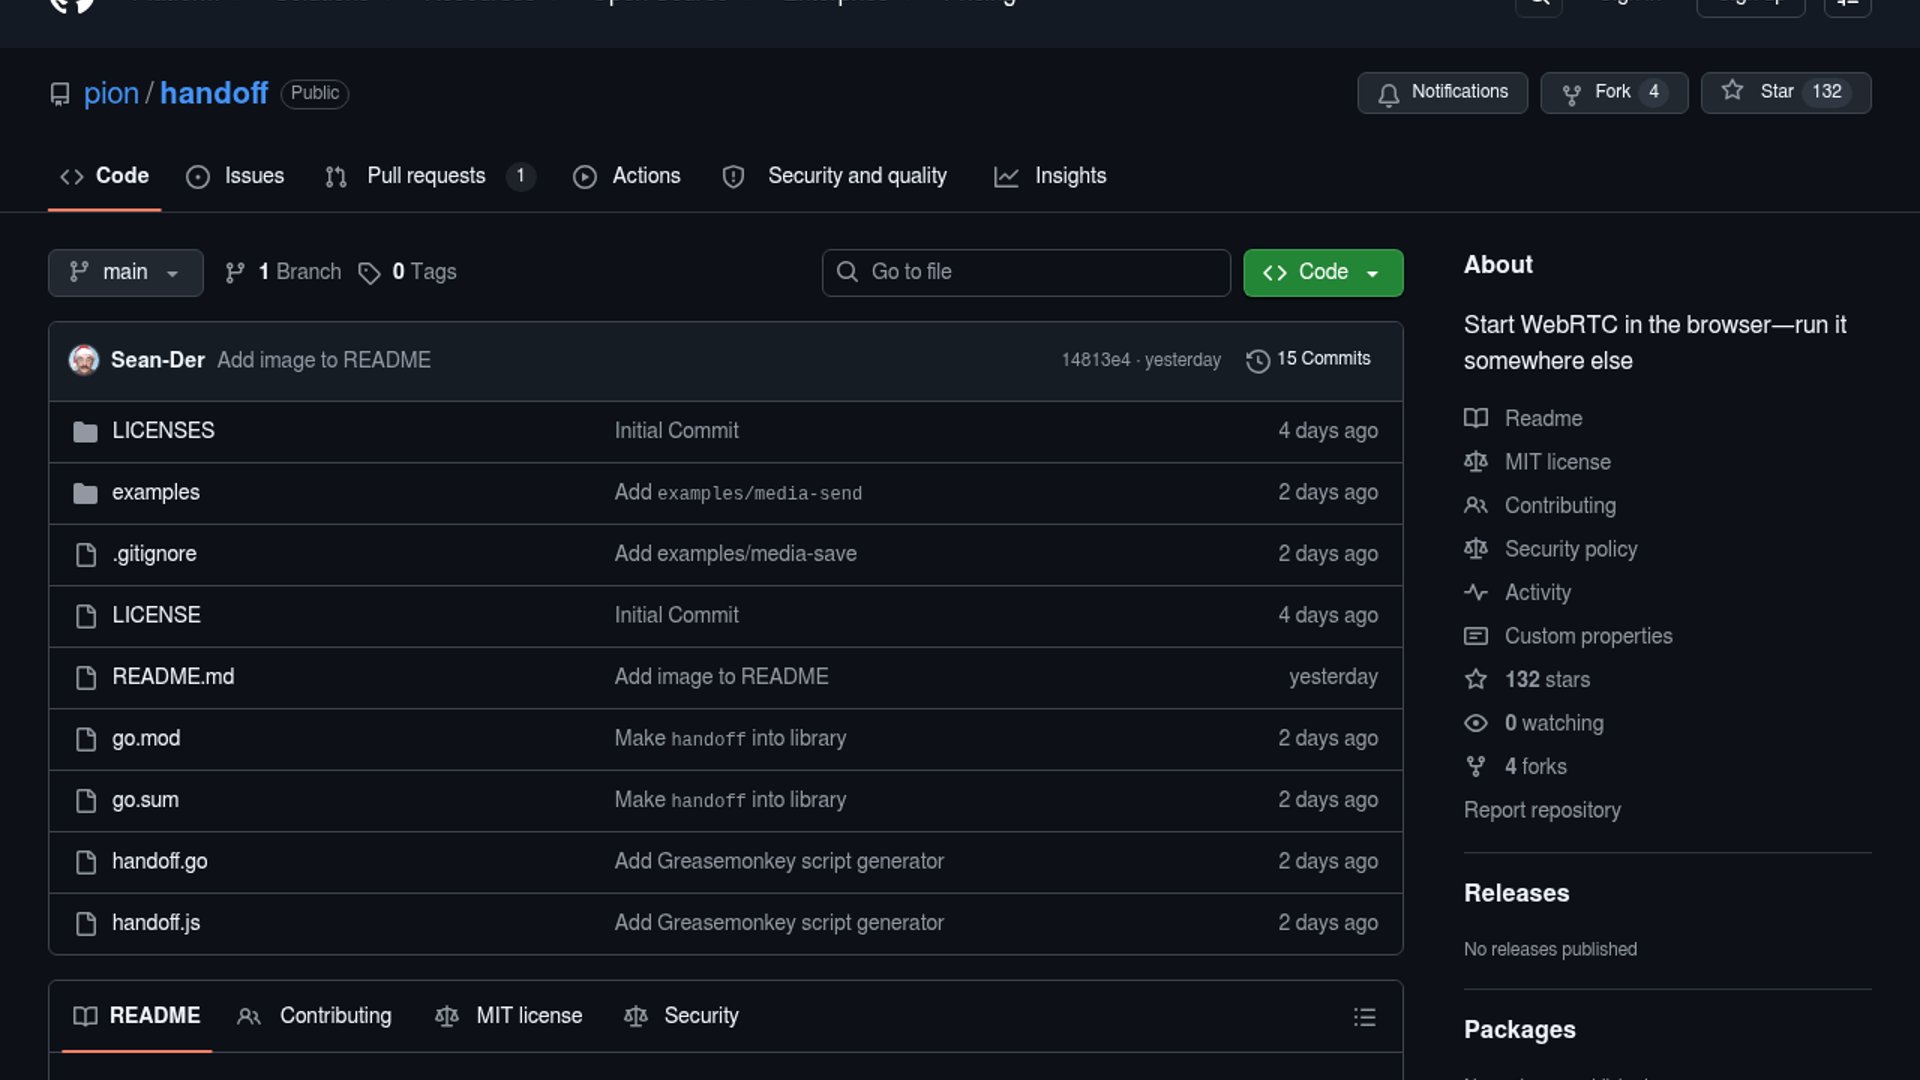Image resolution: width=1920 pixels, height=1080 pixels.
Task: Open the examples folder
Action: click(x=155, y=492)
